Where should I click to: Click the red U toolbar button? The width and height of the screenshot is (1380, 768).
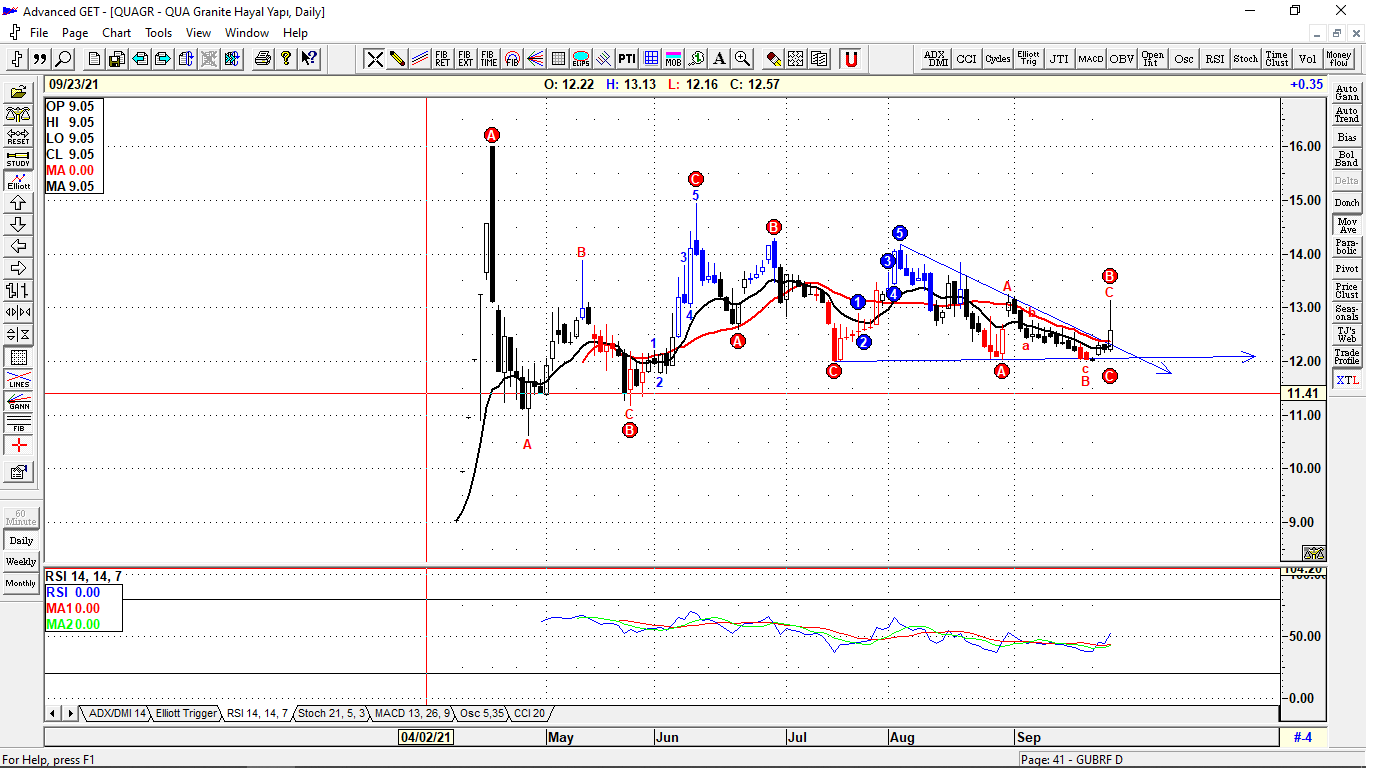851,59
